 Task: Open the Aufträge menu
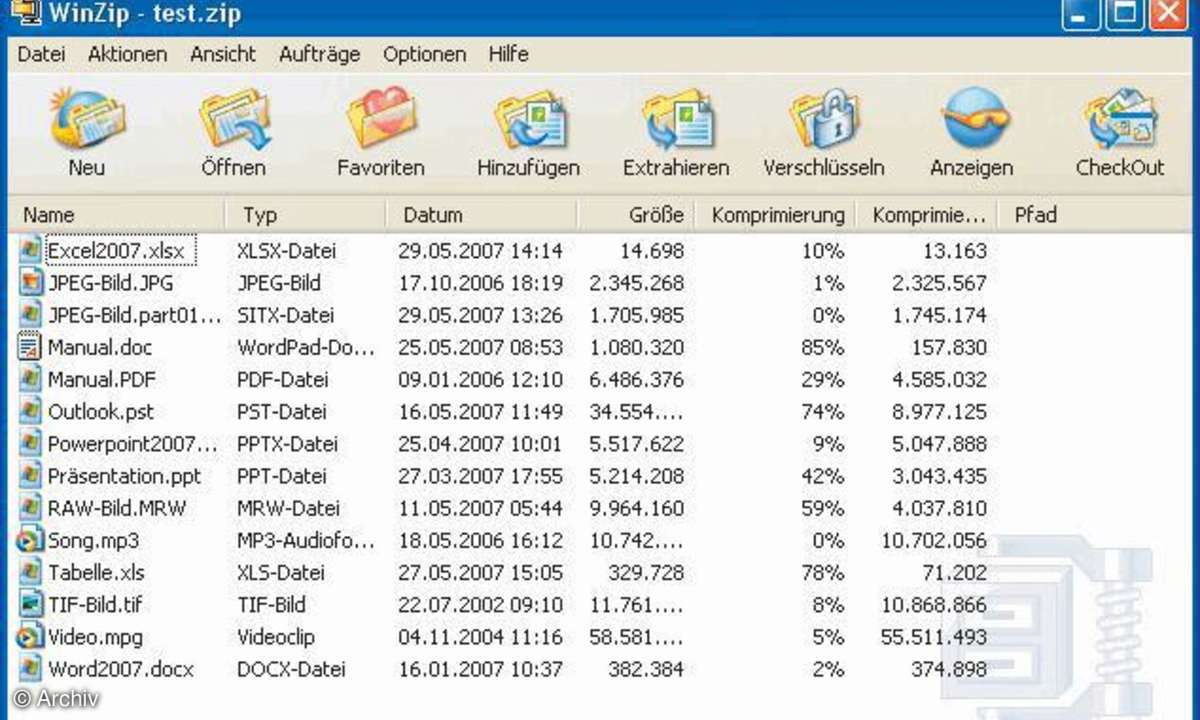319,54
